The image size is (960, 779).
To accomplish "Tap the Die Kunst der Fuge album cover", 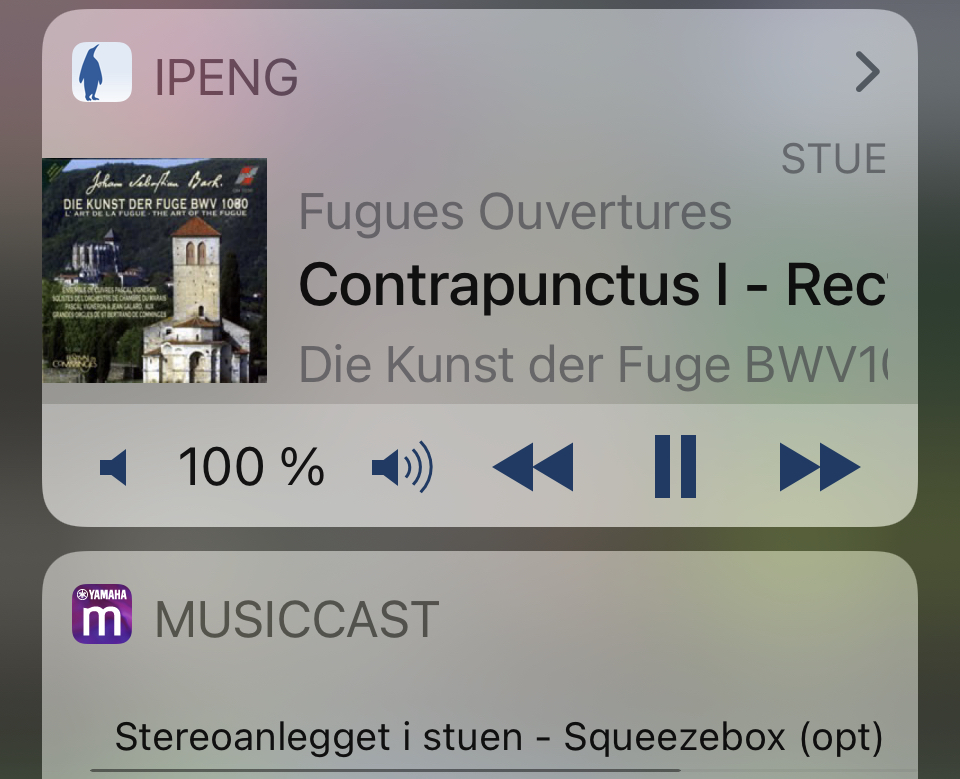I will (x=154, y=271).
